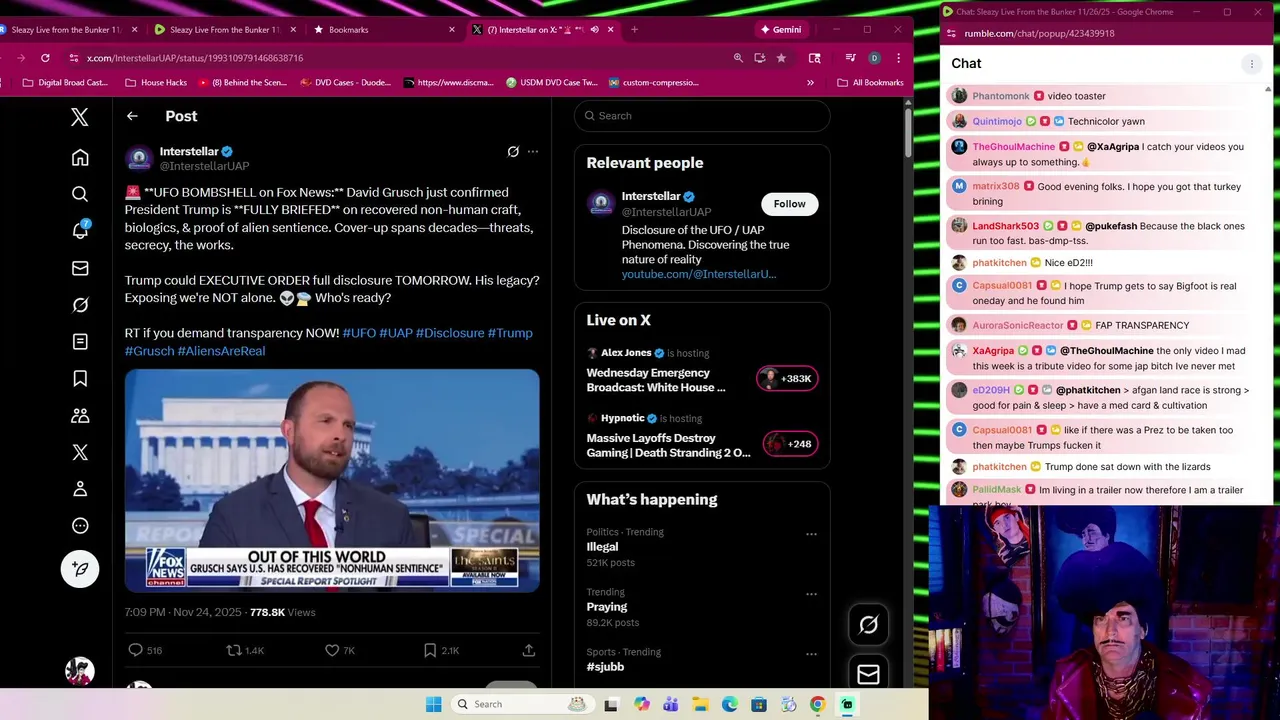Open the All Bookmarks folder
The height and width of the screenshot is (720, 1280).
click(870, 83)
